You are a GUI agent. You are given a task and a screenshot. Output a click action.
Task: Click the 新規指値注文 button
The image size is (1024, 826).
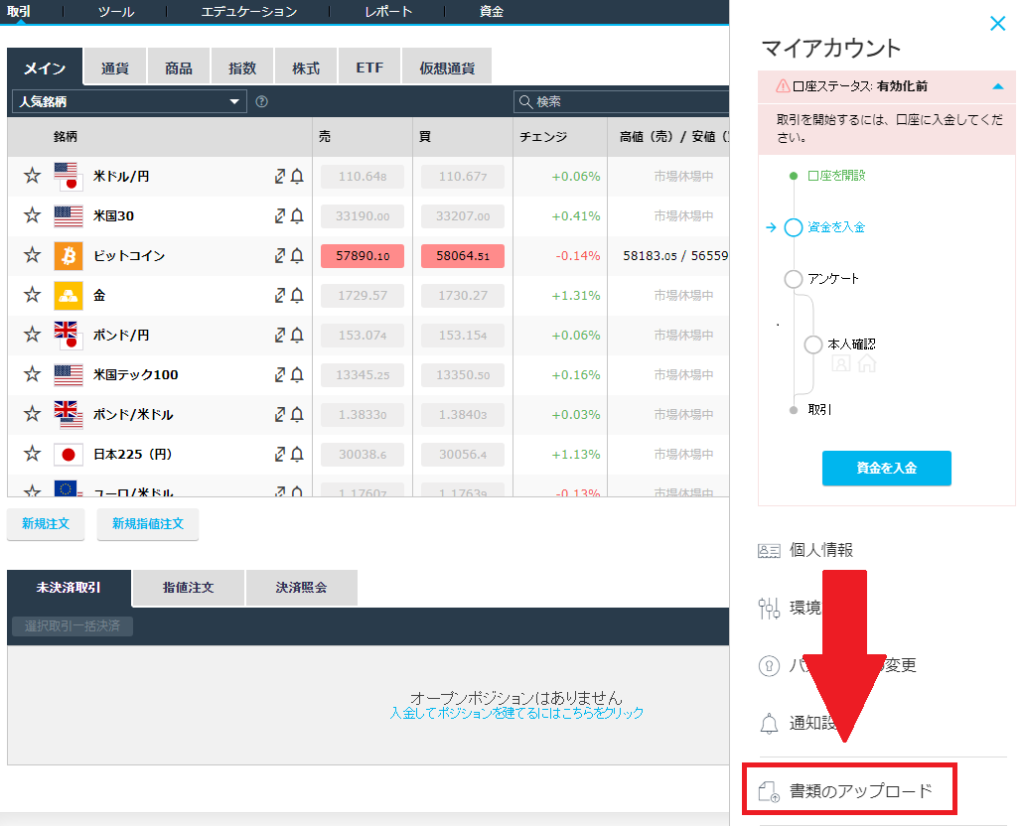(x=148, y=524)
